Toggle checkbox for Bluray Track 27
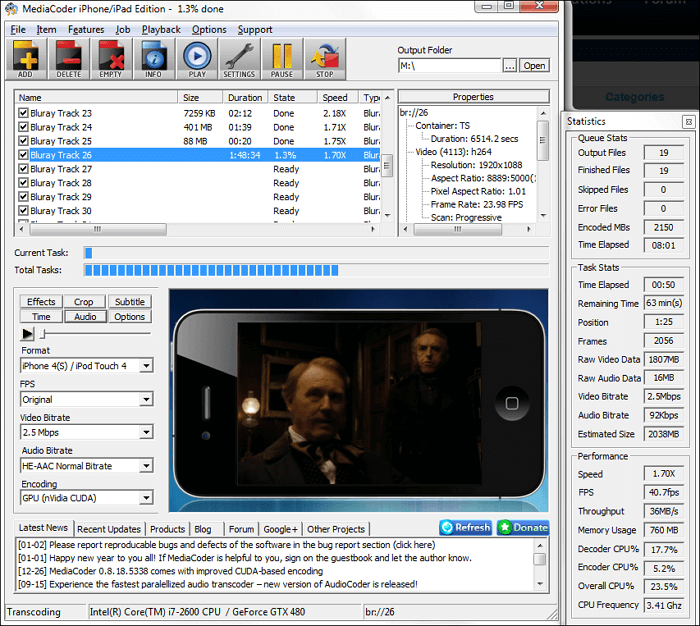 pyautogui.click(x=23, y=170)
